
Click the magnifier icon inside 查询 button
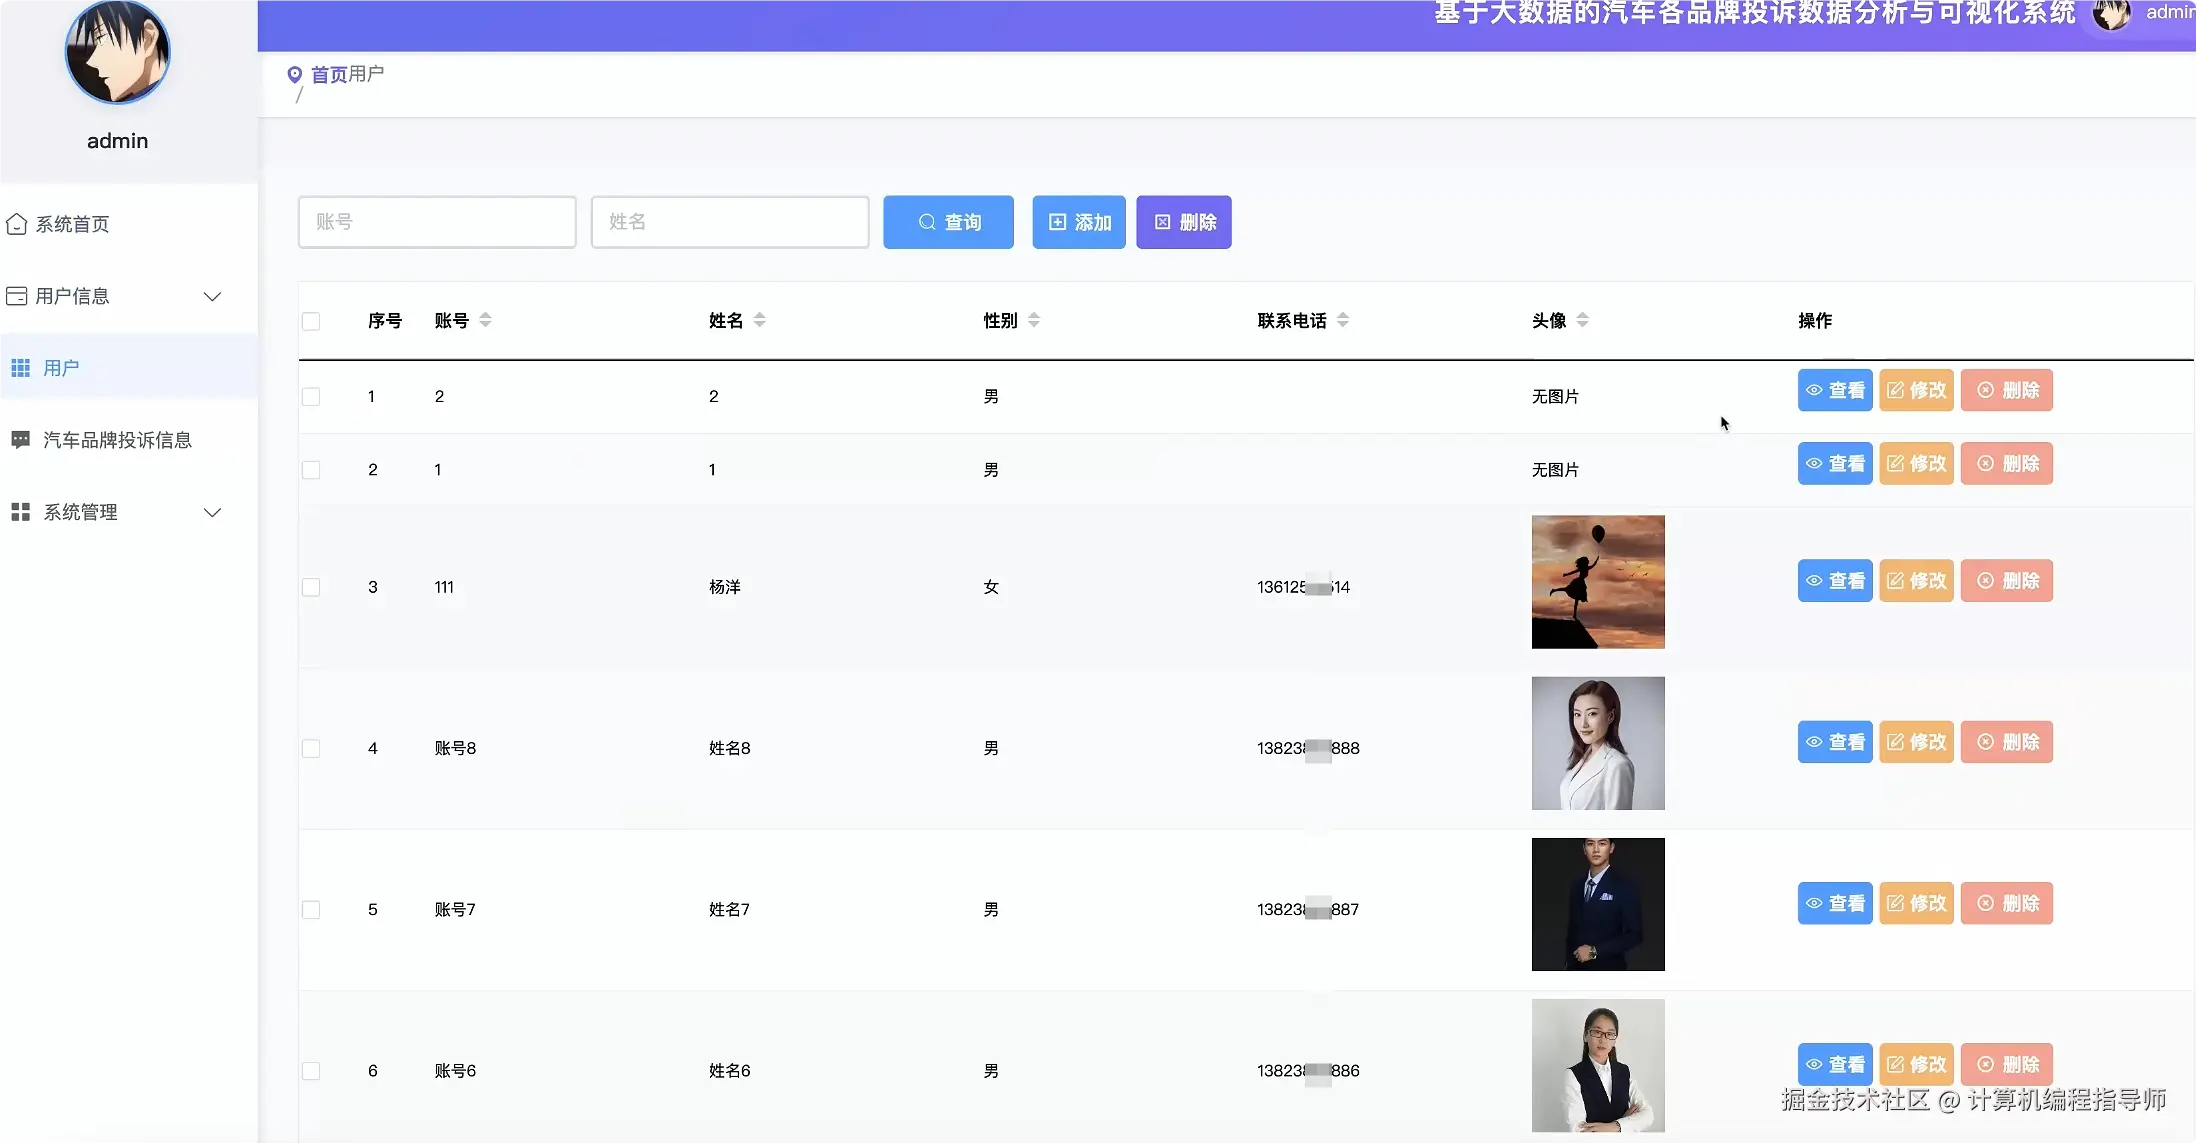coord(925,222)
